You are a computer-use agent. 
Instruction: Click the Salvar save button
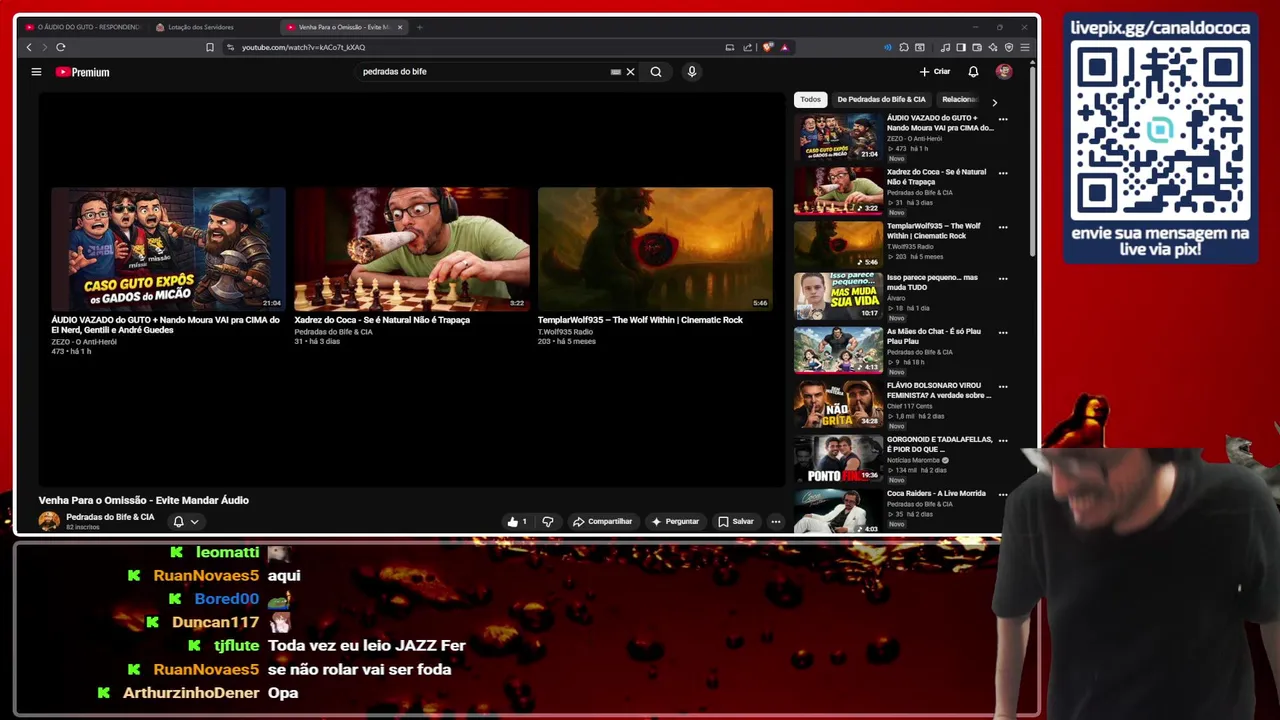736,521
